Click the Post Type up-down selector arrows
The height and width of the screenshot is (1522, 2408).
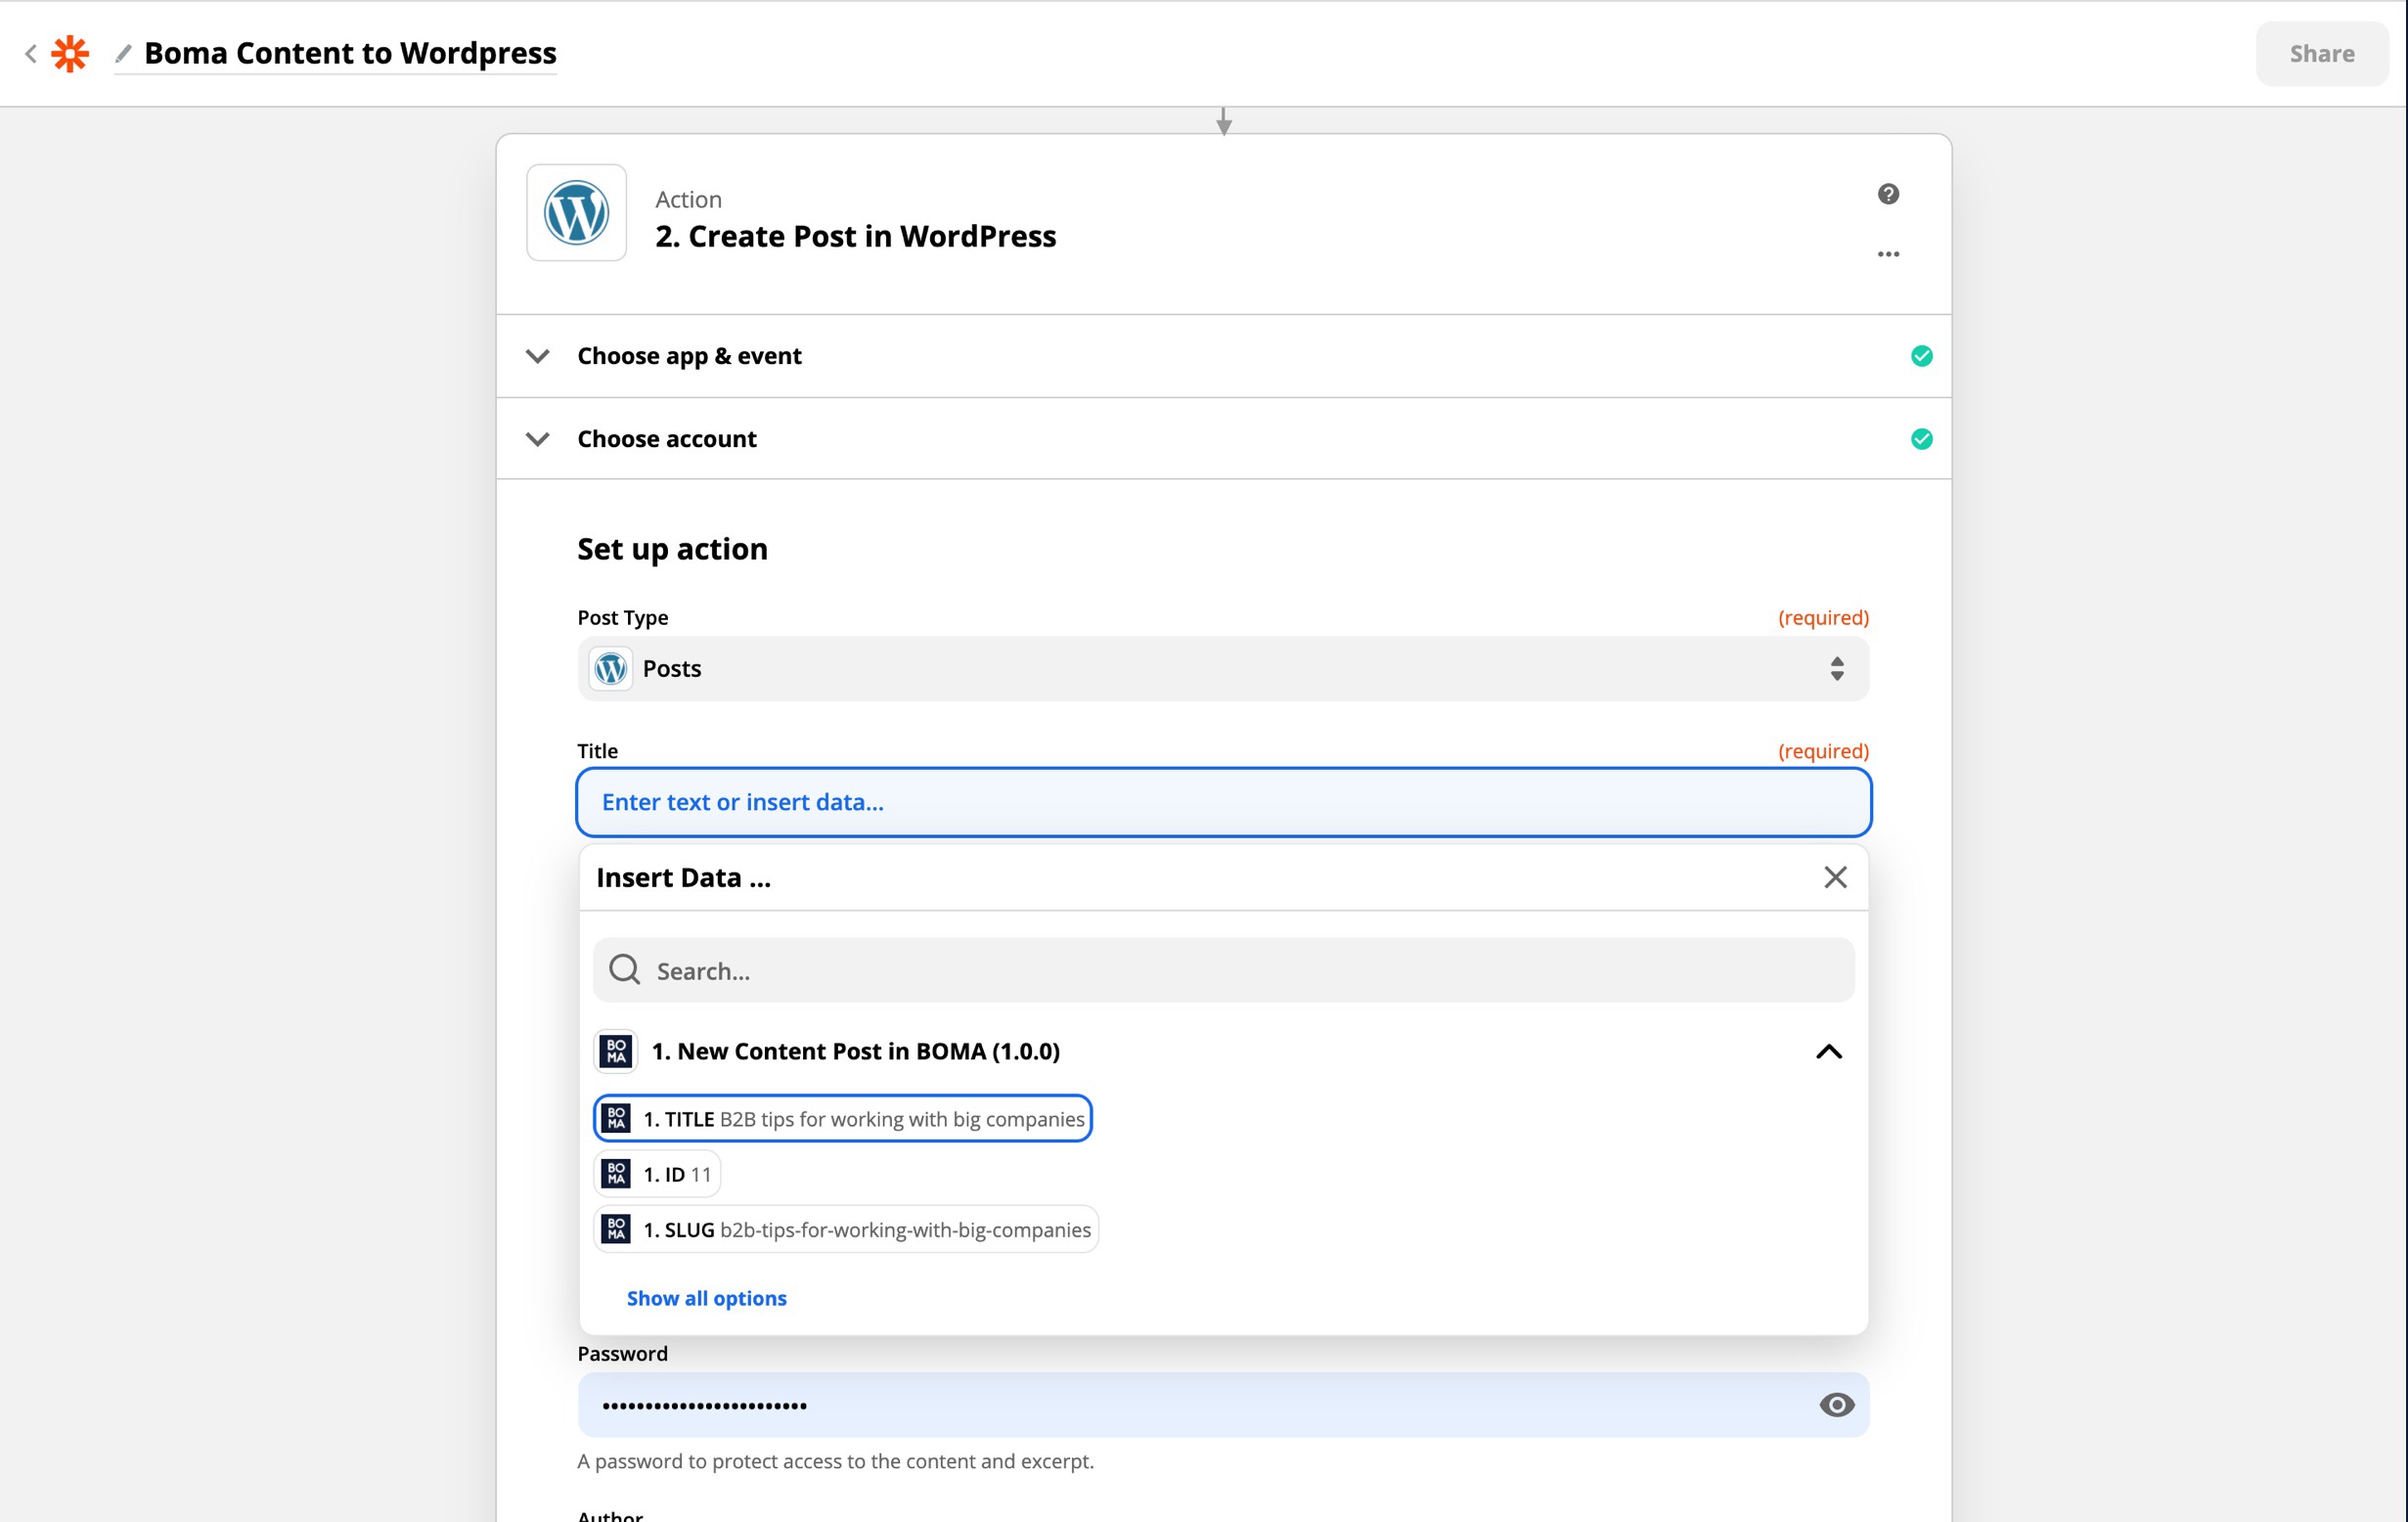tap(1836, 669)
